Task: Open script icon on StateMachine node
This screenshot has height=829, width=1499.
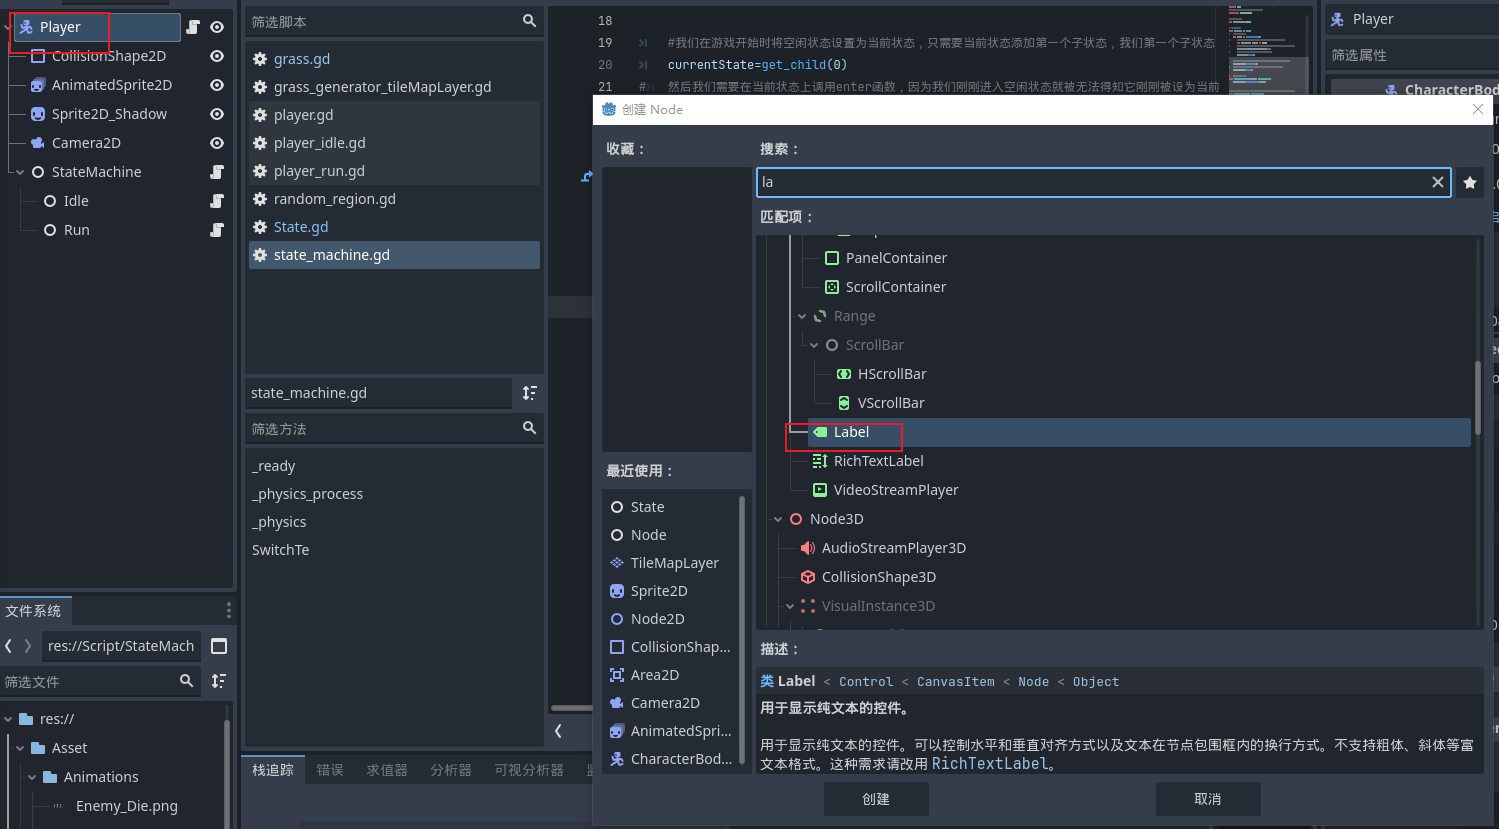Action: click(217, 172)
